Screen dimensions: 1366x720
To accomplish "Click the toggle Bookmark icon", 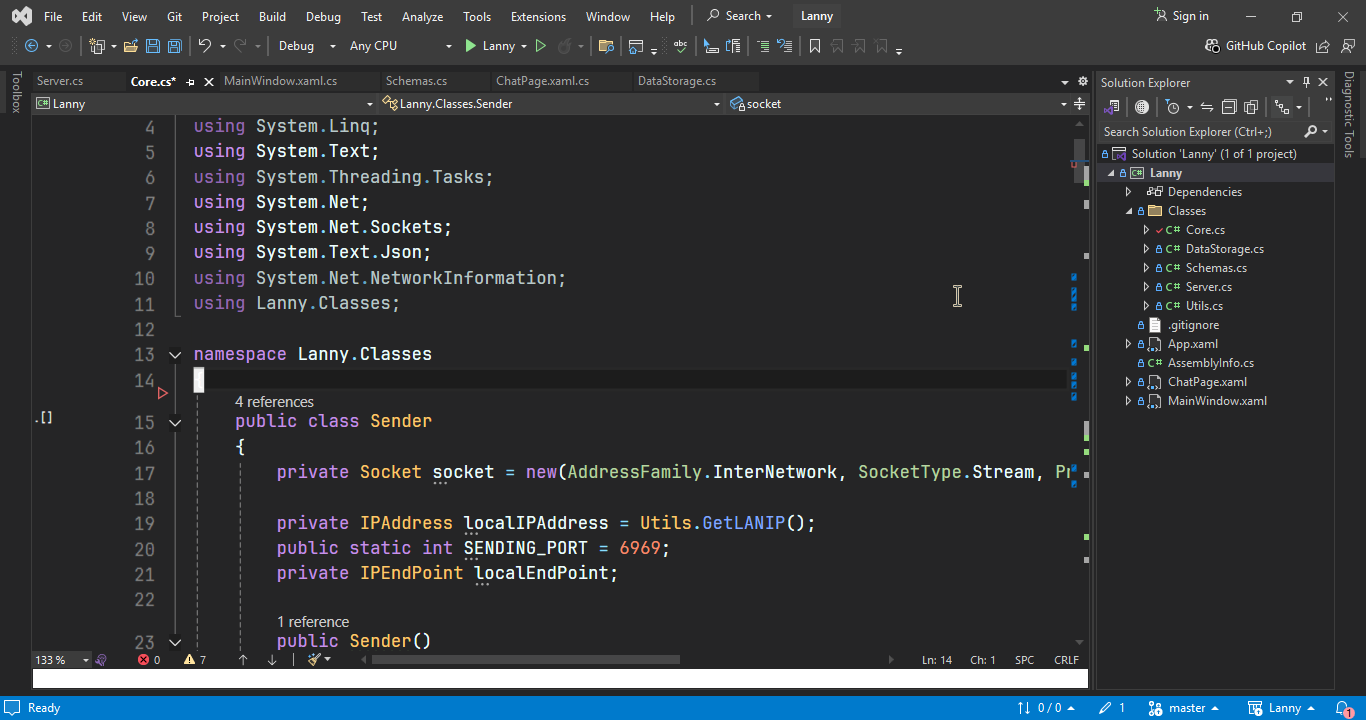I will pos(815,46).
